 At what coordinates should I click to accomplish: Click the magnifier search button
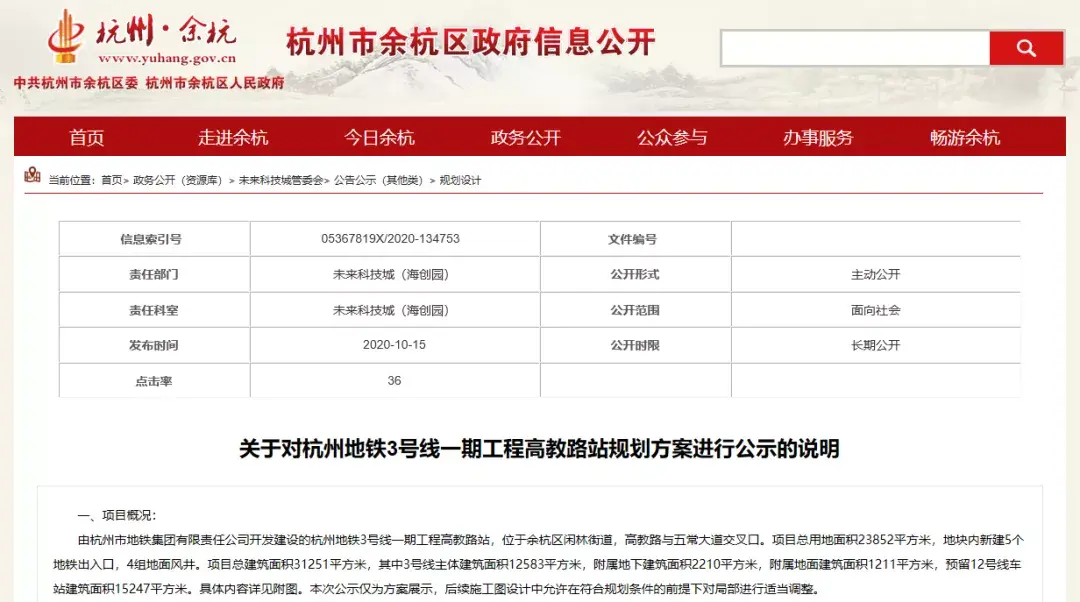tap(1026, 48)
